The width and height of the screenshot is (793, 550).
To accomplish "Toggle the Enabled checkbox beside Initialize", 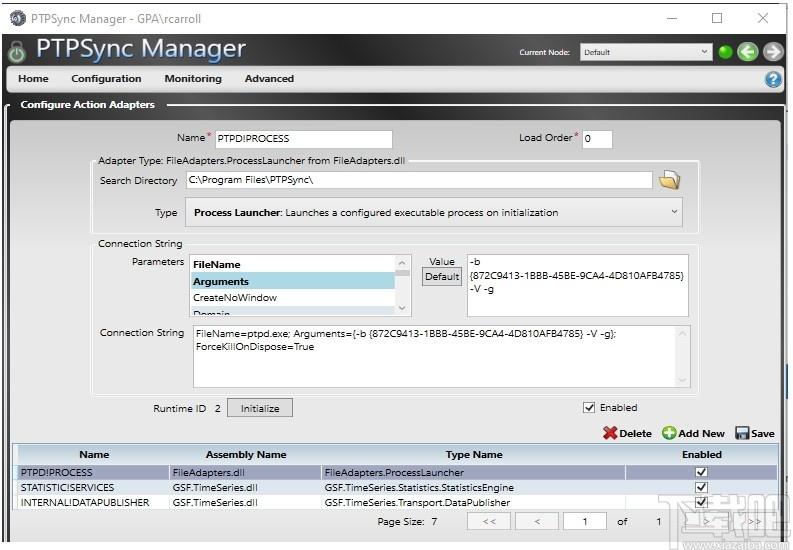I will 589,407.
